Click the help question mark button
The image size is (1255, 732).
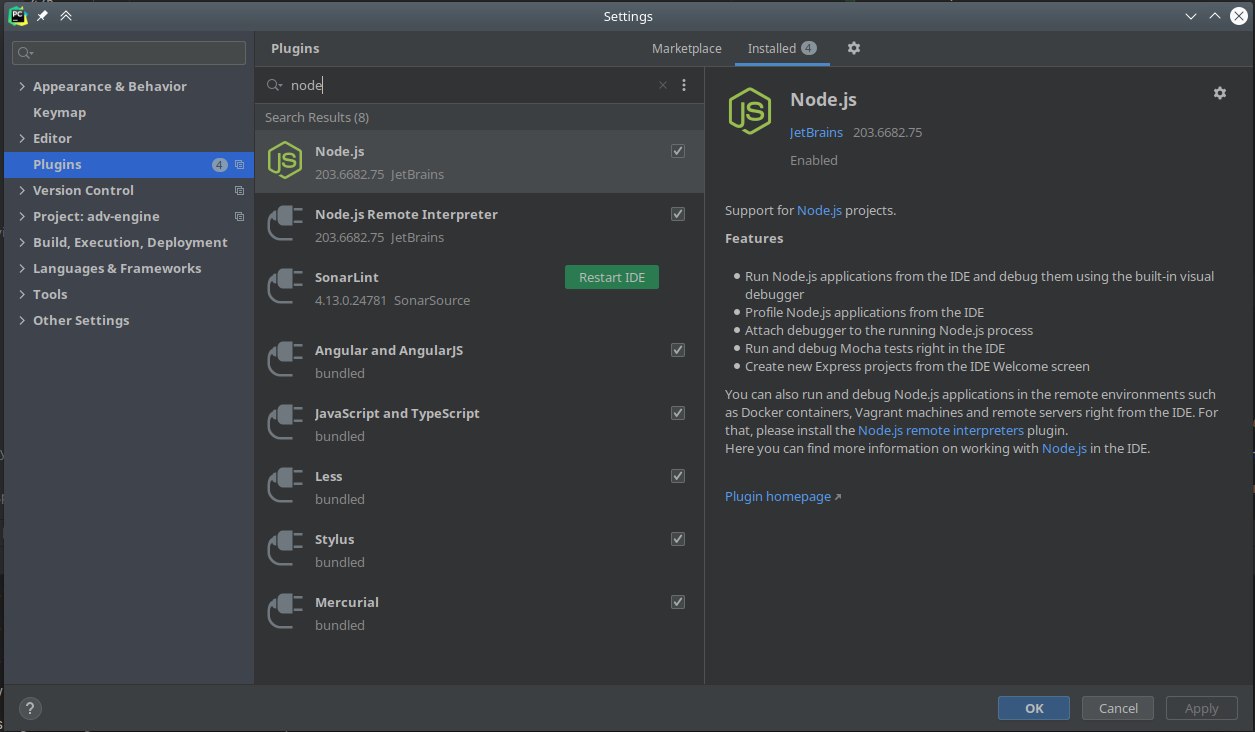[30, 708]
